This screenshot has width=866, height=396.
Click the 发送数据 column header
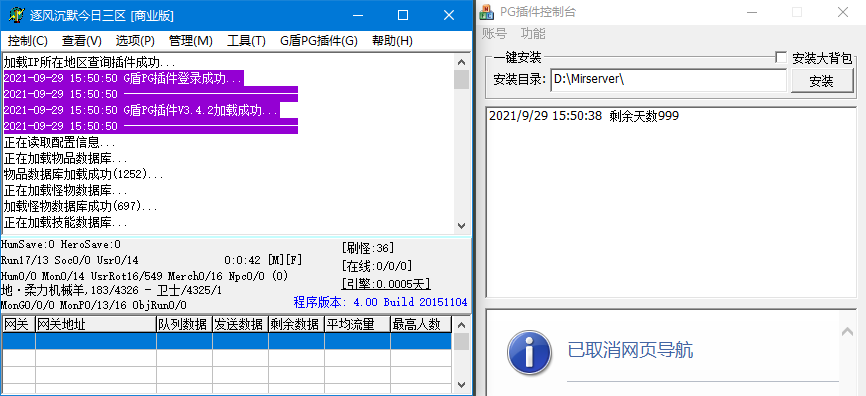pos(241,324)
